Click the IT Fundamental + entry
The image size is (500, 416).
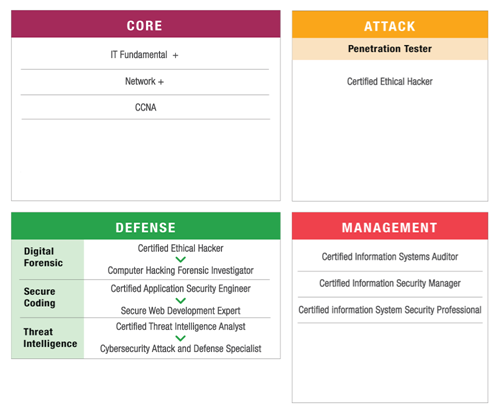(x=144, y=55)
